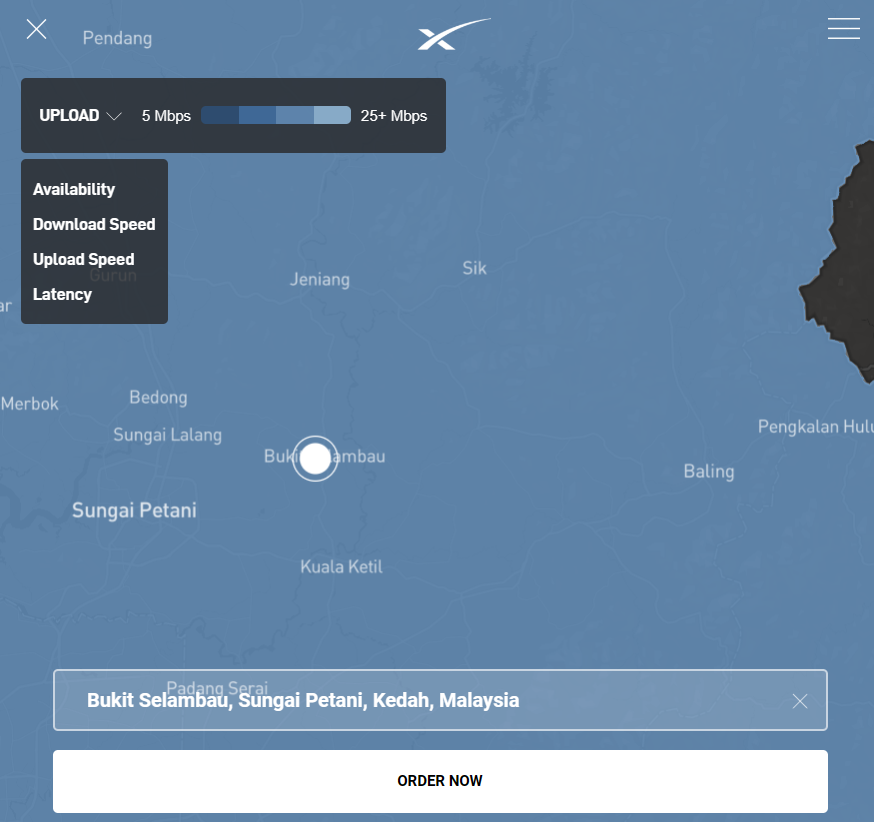
Task: Click the Baling town label
Action: 708,471
